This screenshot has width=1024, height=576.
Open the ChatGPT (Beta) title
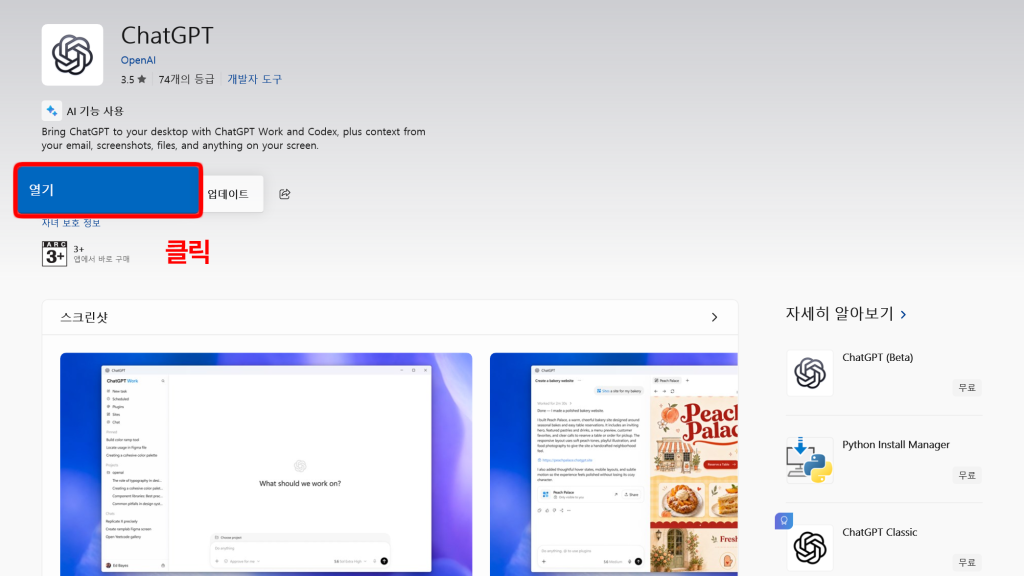878,357
